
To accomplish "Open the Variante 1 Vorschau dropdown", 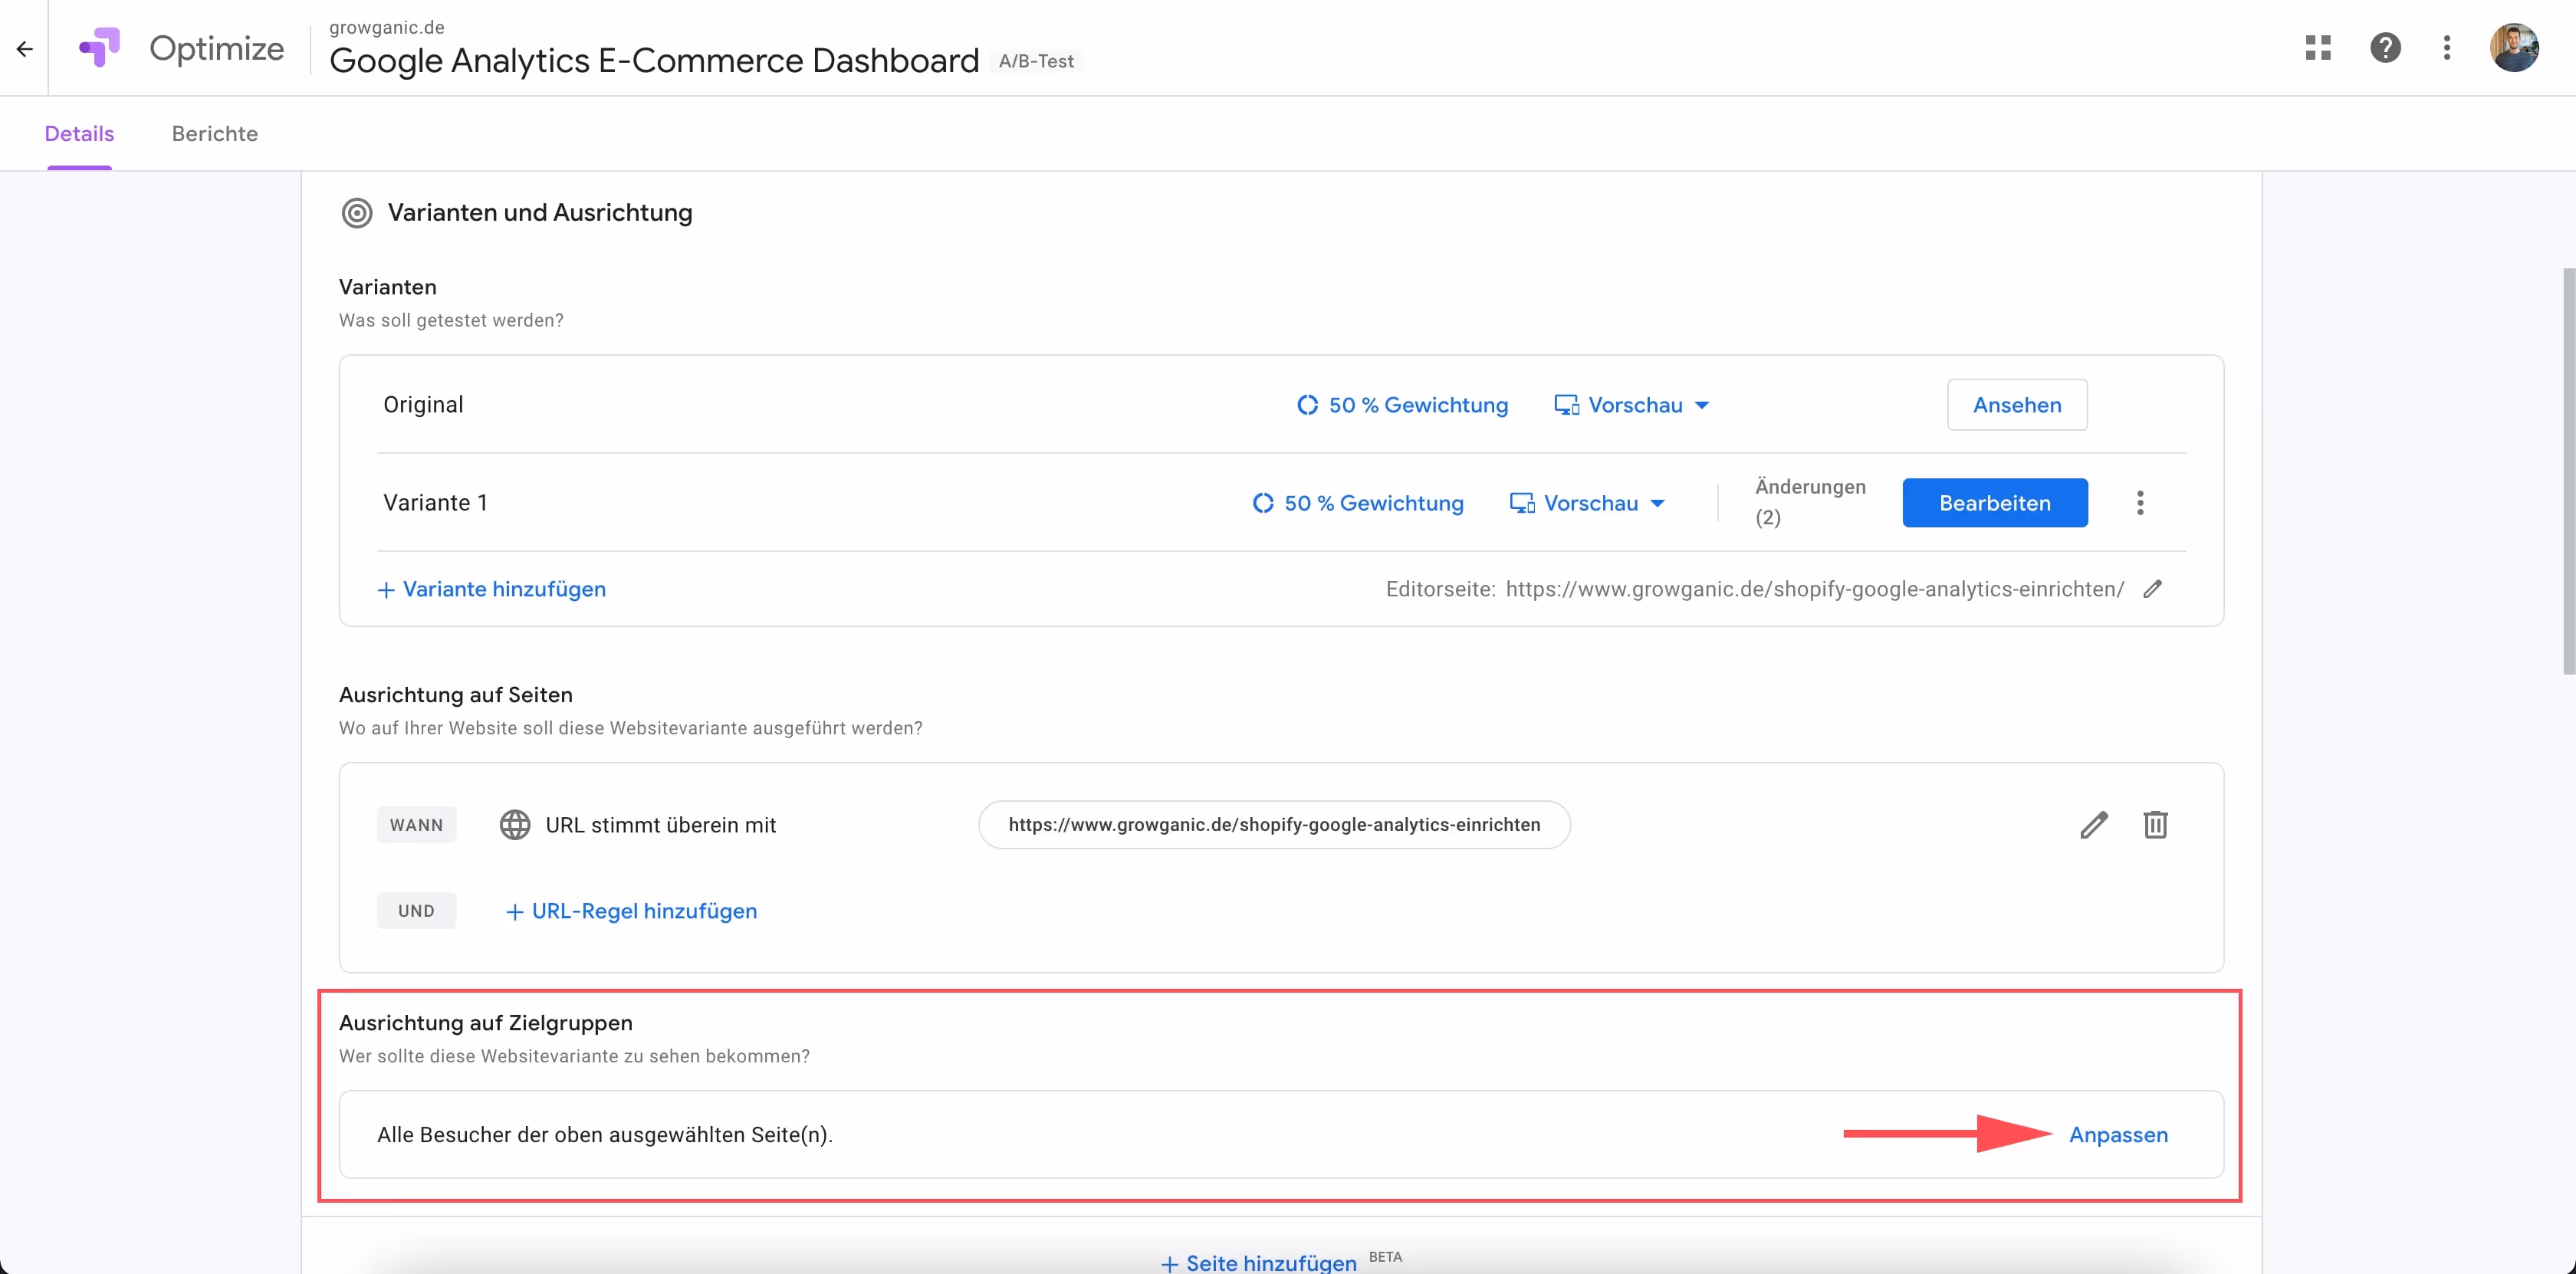I will coord(1587,503).
